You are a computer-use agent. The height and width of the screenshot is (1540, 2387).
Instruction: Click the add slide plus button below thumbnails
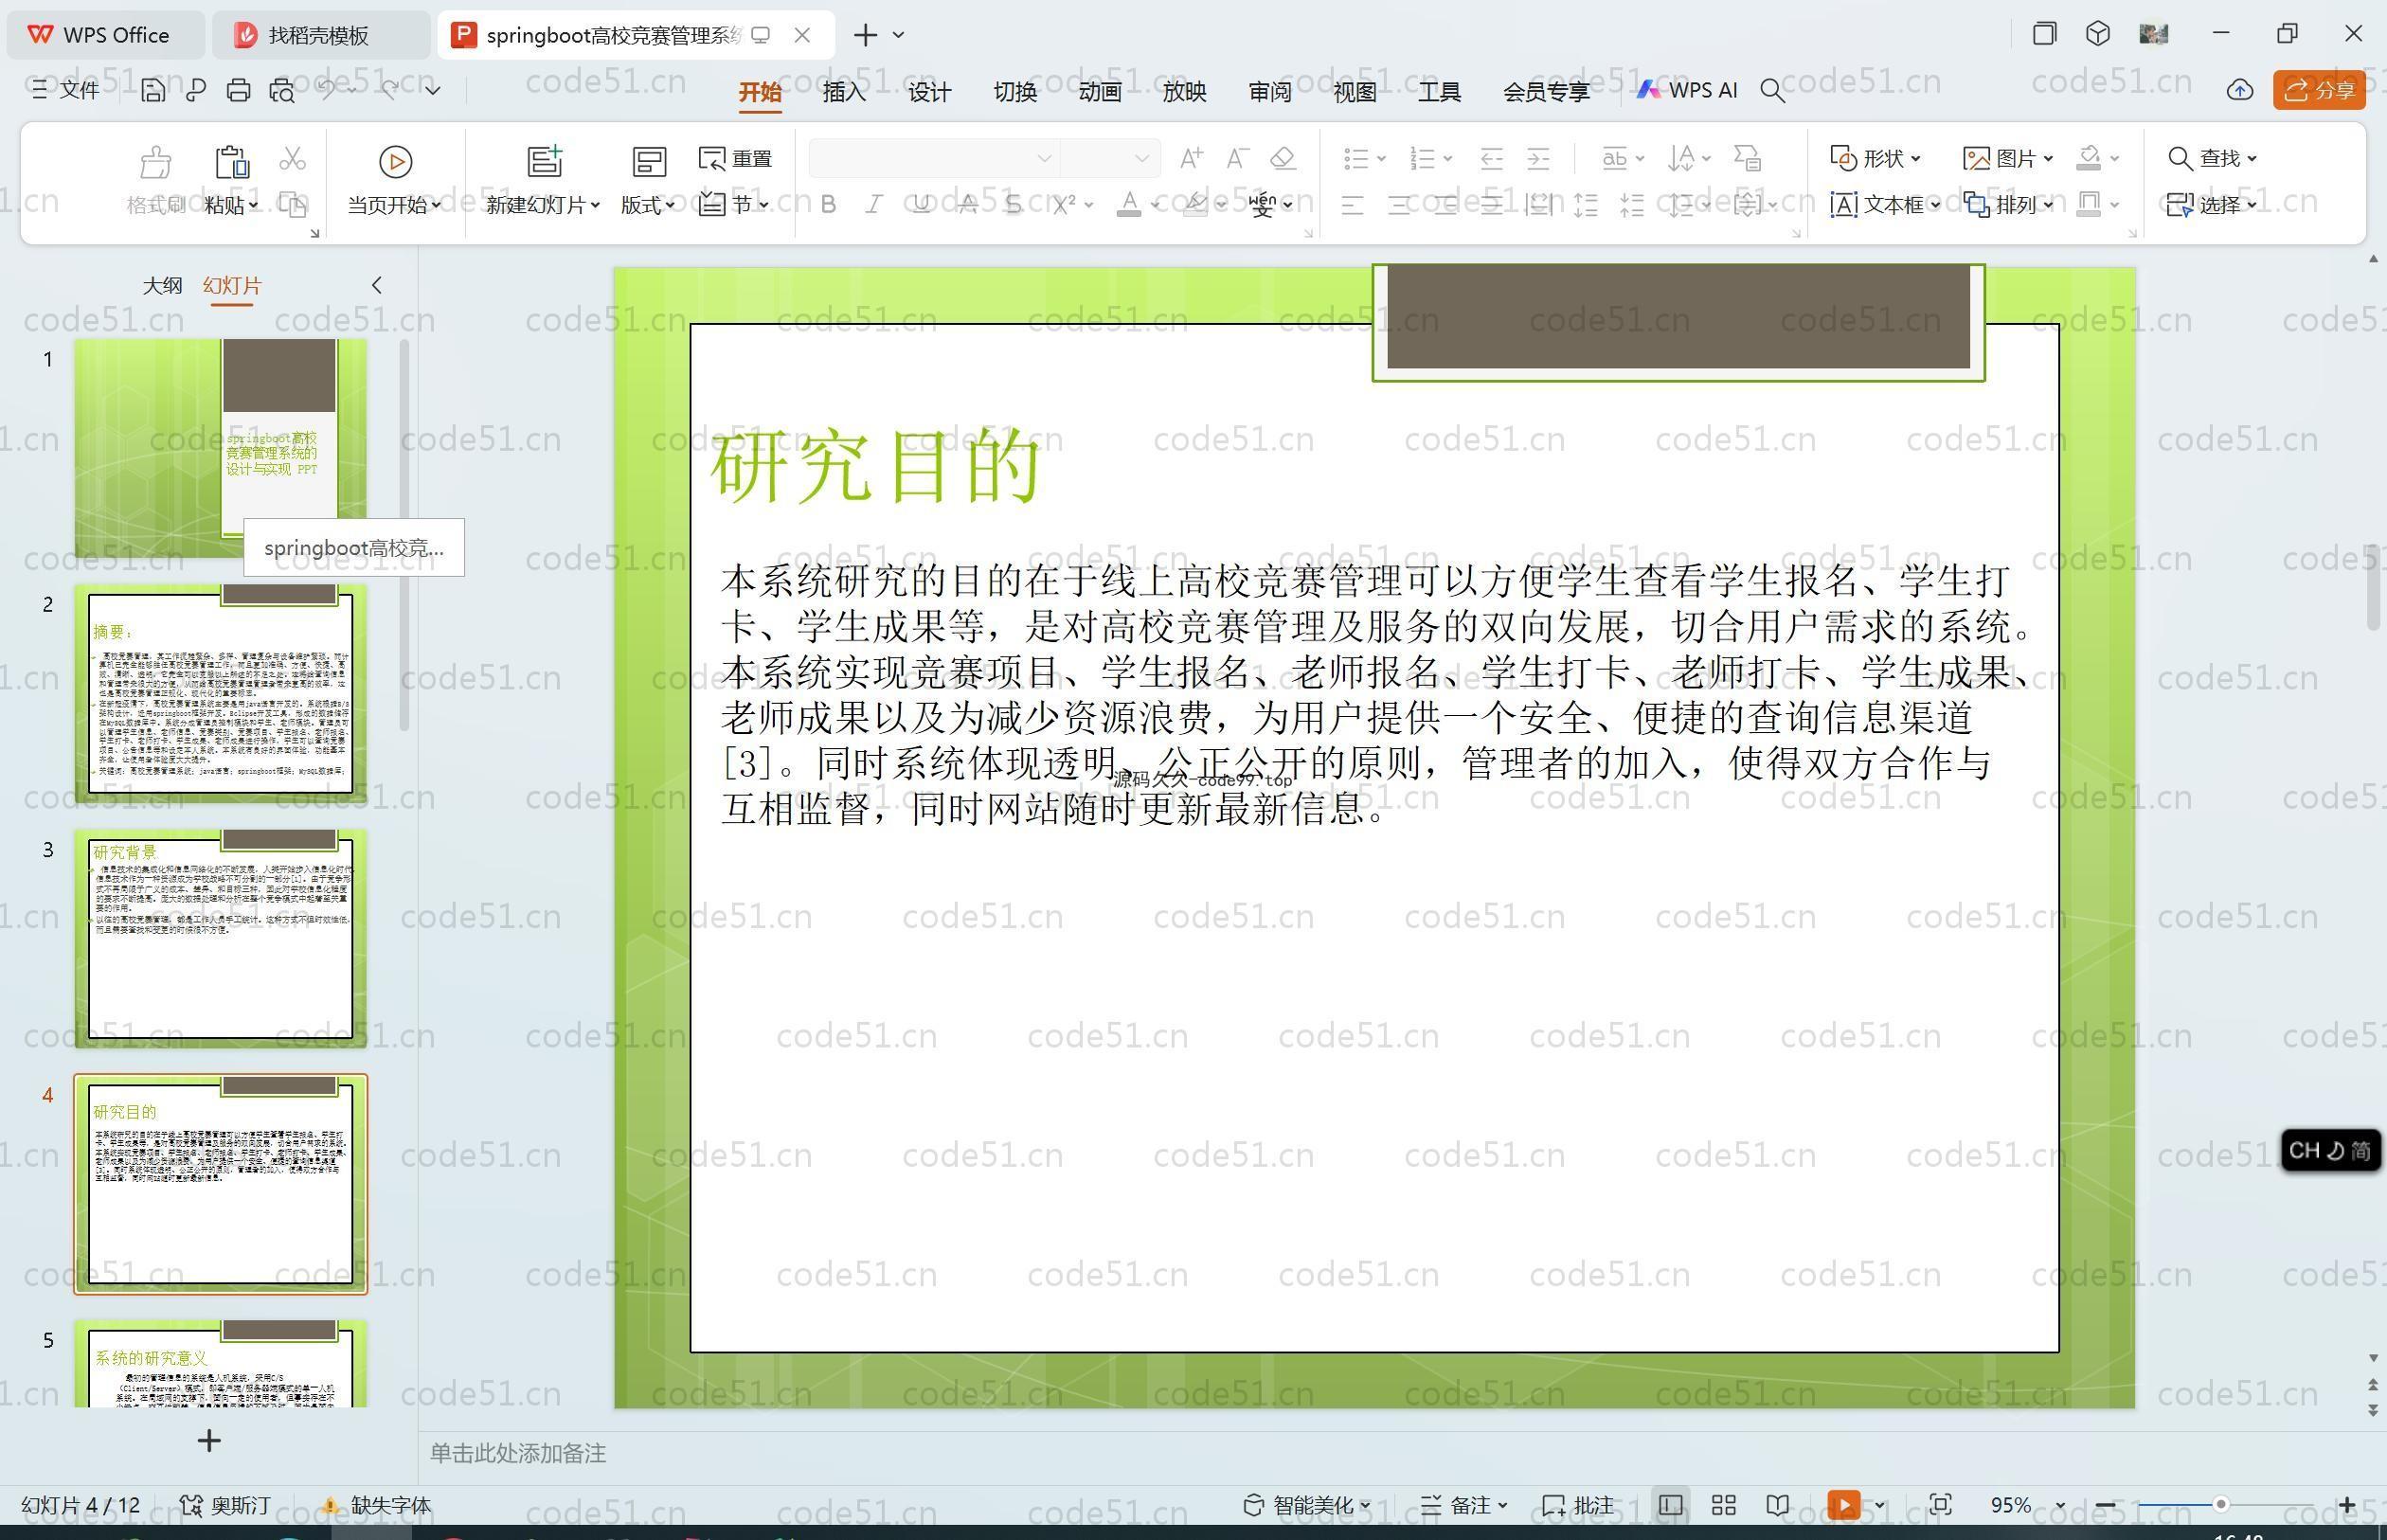click(209, 1440)
